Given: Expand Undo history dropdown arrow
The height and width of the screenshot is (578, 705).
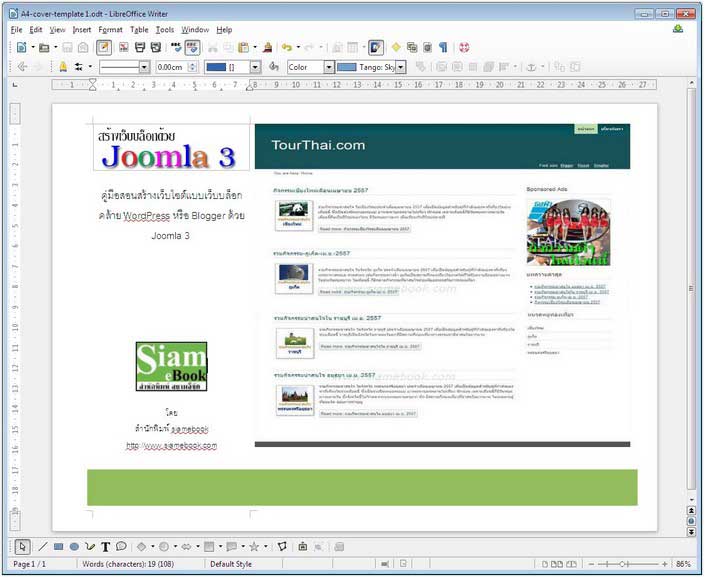Looking at the screenshot, I should 298,47.
